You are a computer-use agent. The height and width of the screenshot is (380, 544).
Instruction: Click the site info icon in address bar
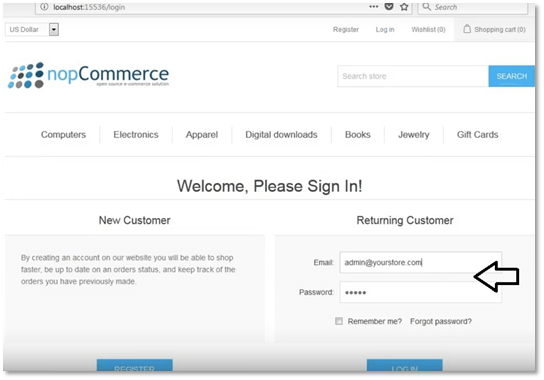(x=44, y=7)
